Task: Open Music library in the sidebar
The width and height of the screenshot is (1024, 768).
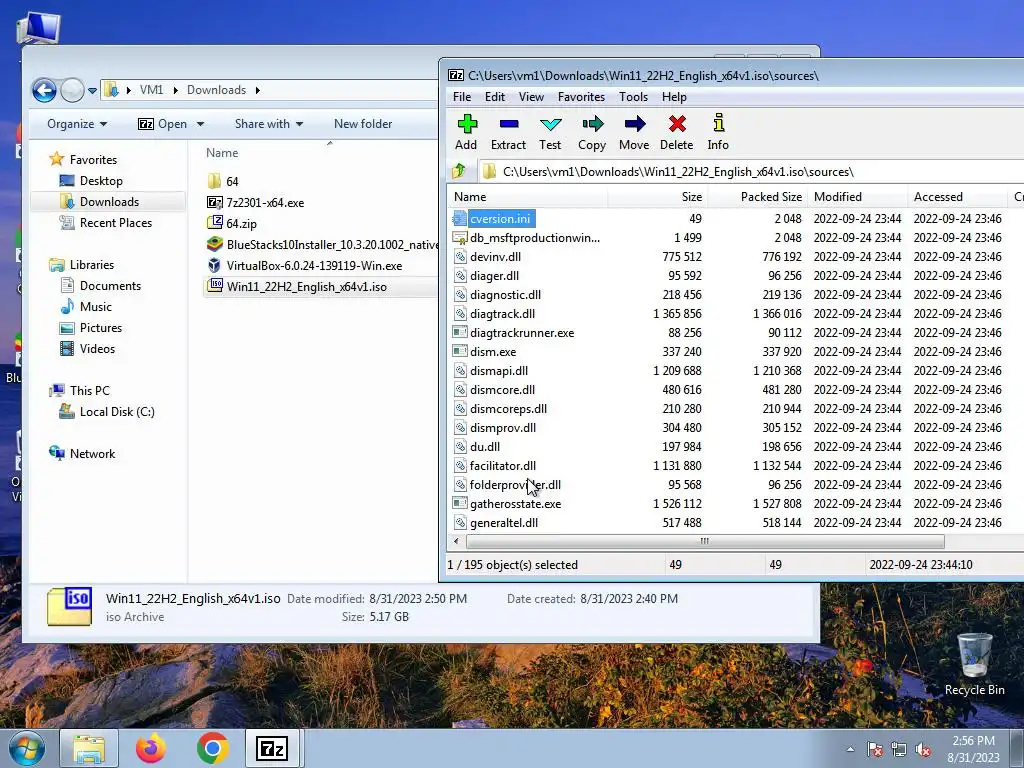Action: tap(95, 306)
